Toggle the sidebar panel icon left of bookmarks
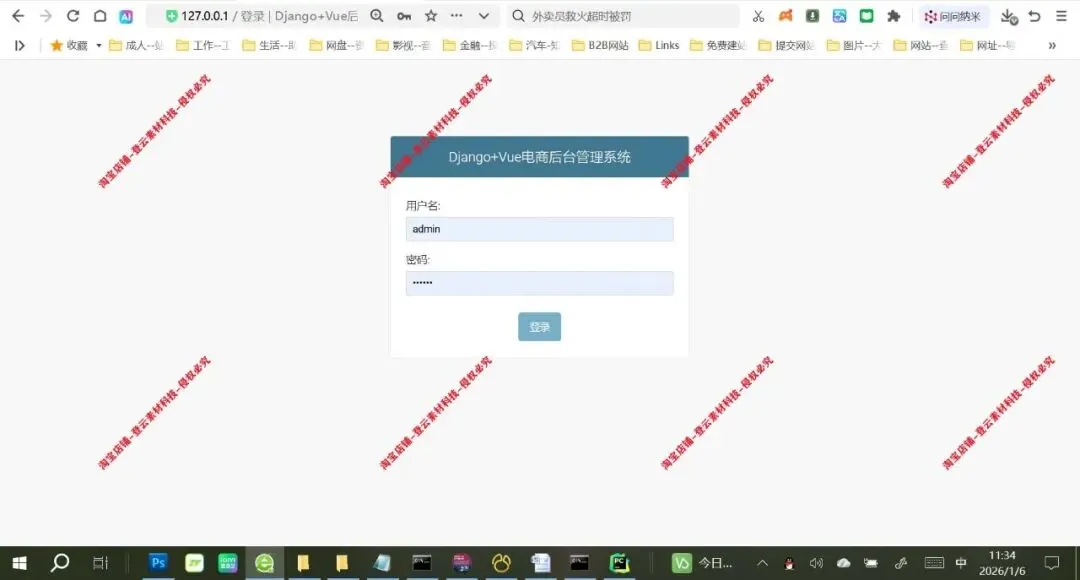 [x=20, y=45]
